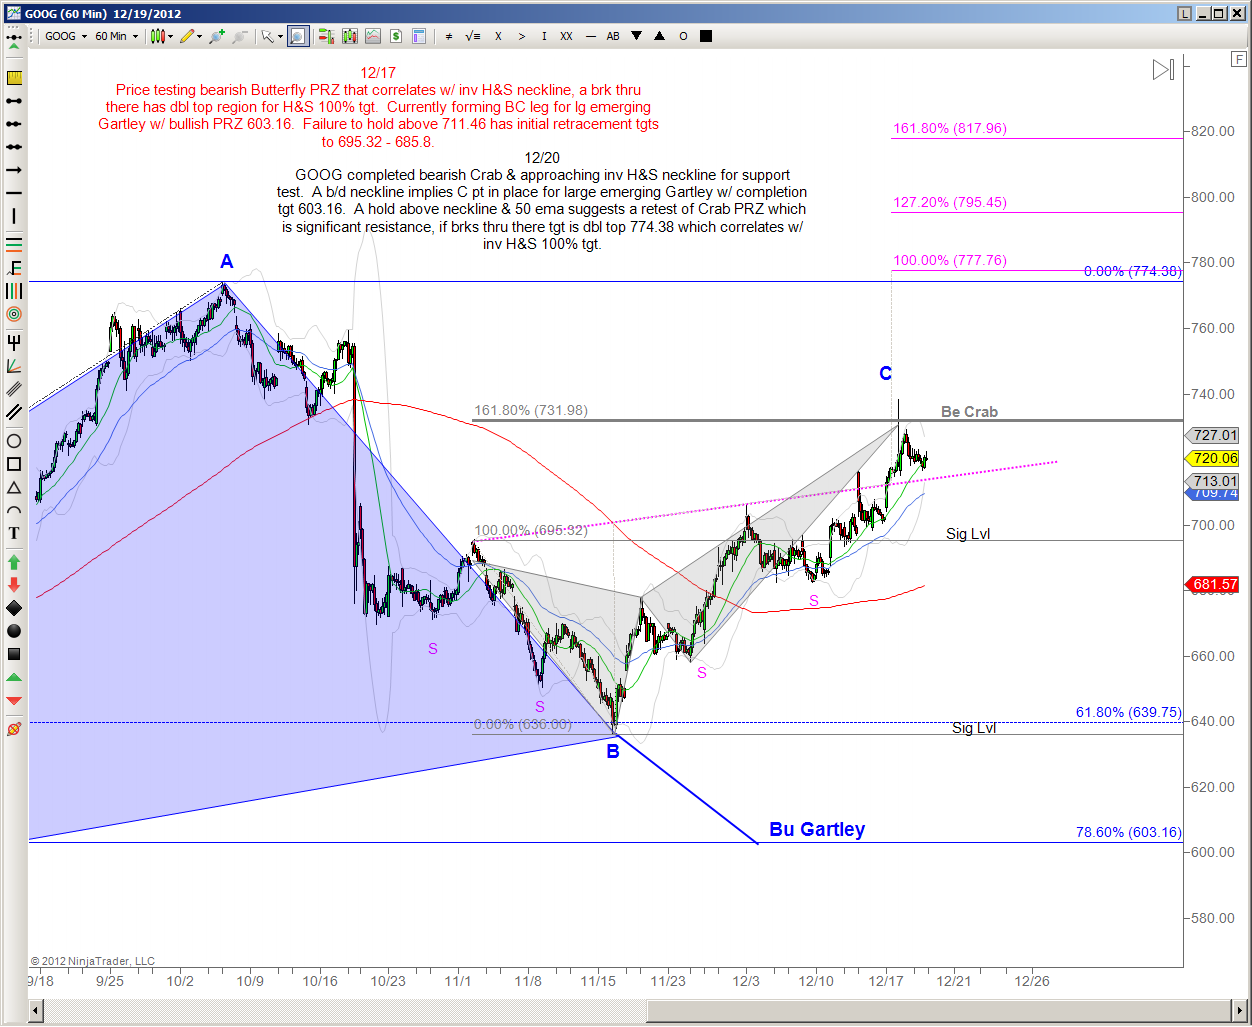Click the XX toolbar button

pyautogui.click(x=567, y=36)
